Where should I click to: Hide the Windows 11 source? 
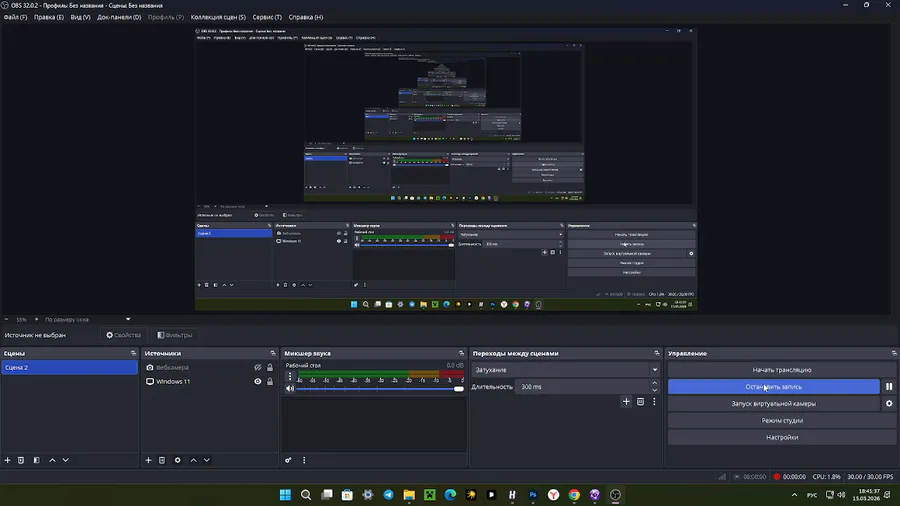tap(258, 382)
